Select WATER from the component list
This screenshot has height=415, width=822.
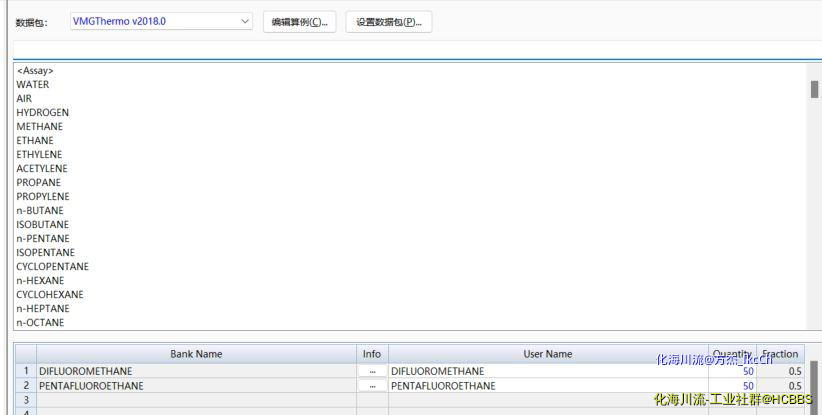coord(33,85)
